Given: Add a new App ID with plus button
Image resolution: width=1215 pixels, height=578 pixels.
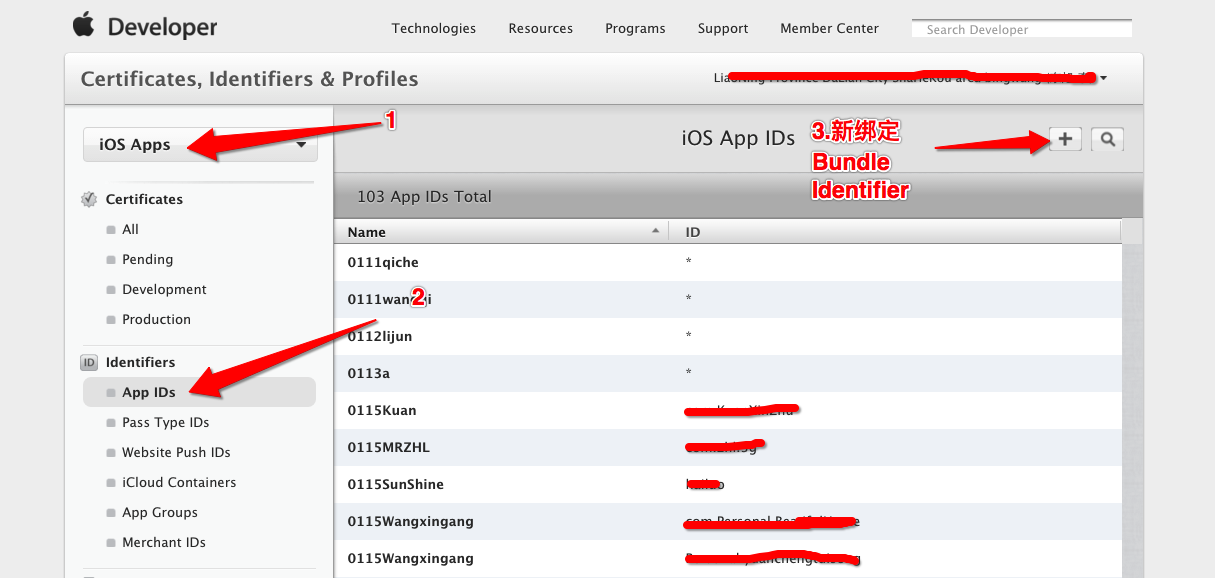Looking at the screenshot, I should point(1065,140).
